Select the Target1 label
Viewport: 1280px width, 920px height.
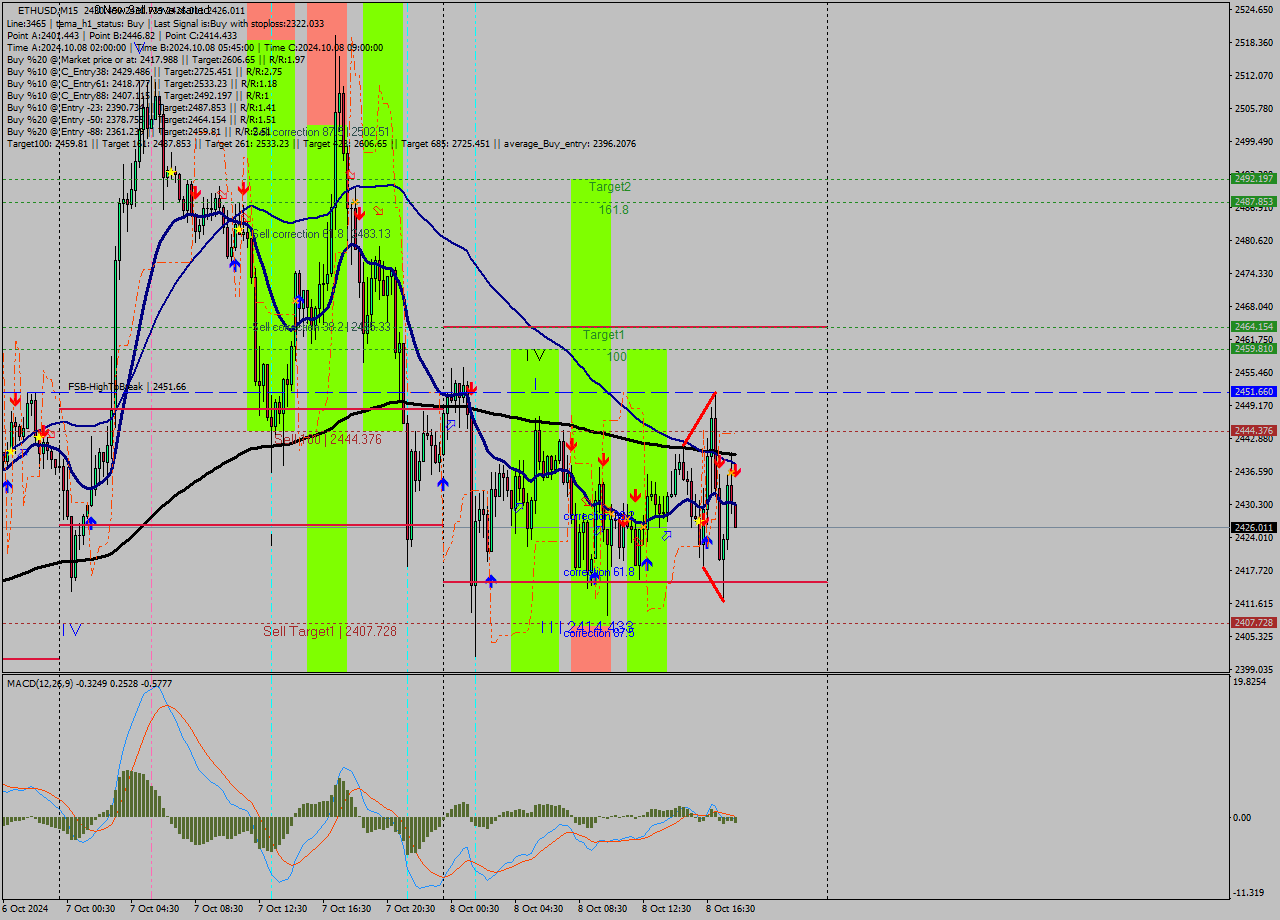pos(604,335)
